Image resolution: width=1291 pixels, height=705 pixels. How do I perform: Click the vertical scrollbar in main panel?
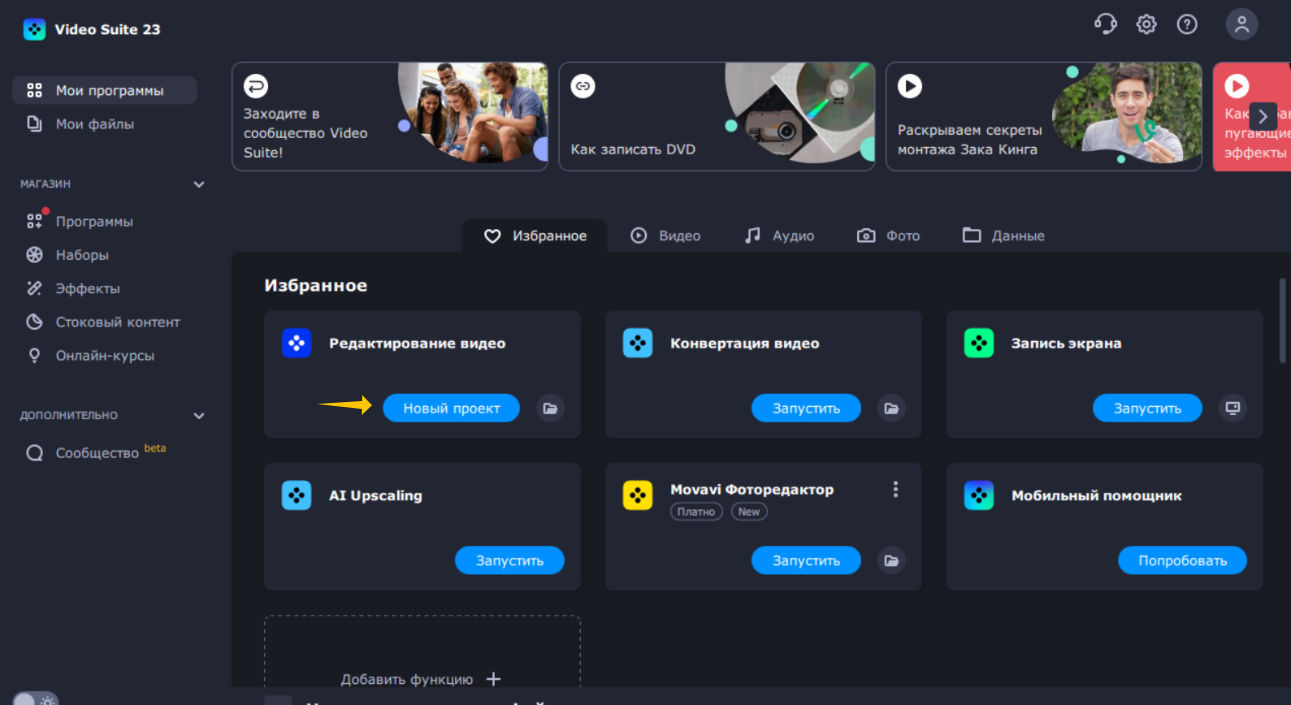[x=1283, y=320]
